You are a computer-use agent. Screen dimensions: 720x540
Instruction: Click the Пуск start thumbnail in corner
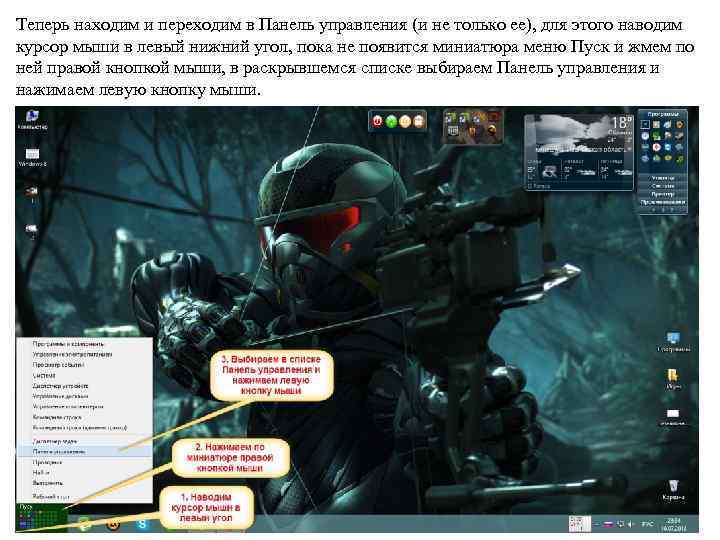pos(41,518)
